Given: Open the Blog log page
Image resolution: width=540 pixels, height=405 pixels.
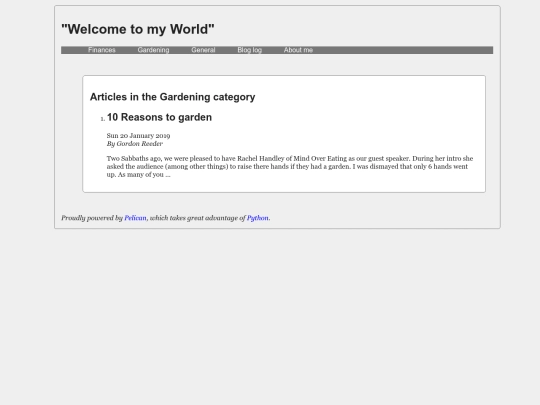Looking at the screenshot, I should point(250,50).
